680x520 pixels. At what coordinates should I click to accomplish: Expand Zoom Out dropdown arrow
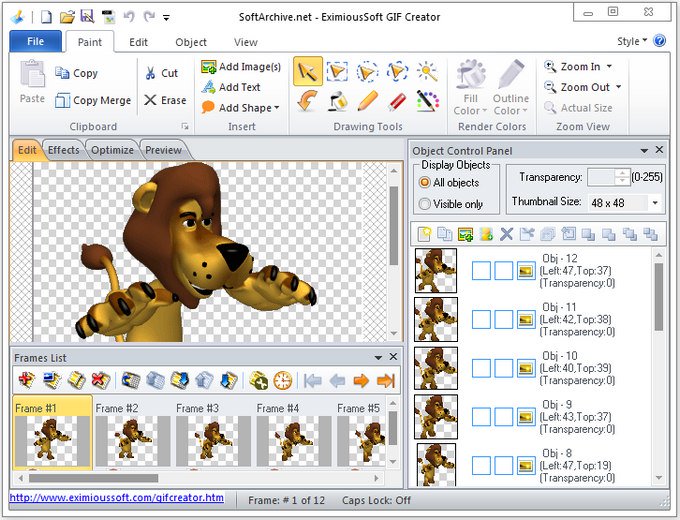pyautogui.click(x=618, y=87)
